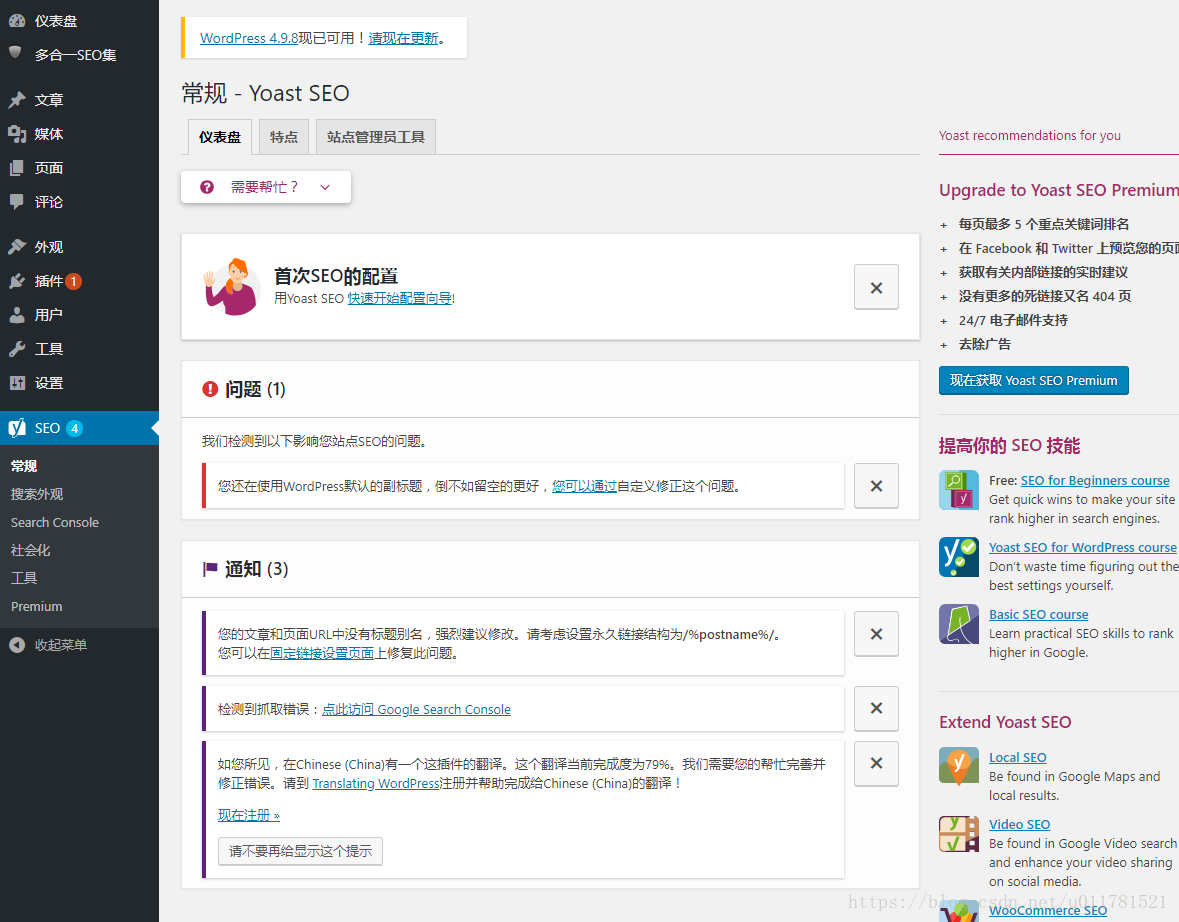Open the Translating WordPress link
1179x922 pixels.
pos(375,784)
